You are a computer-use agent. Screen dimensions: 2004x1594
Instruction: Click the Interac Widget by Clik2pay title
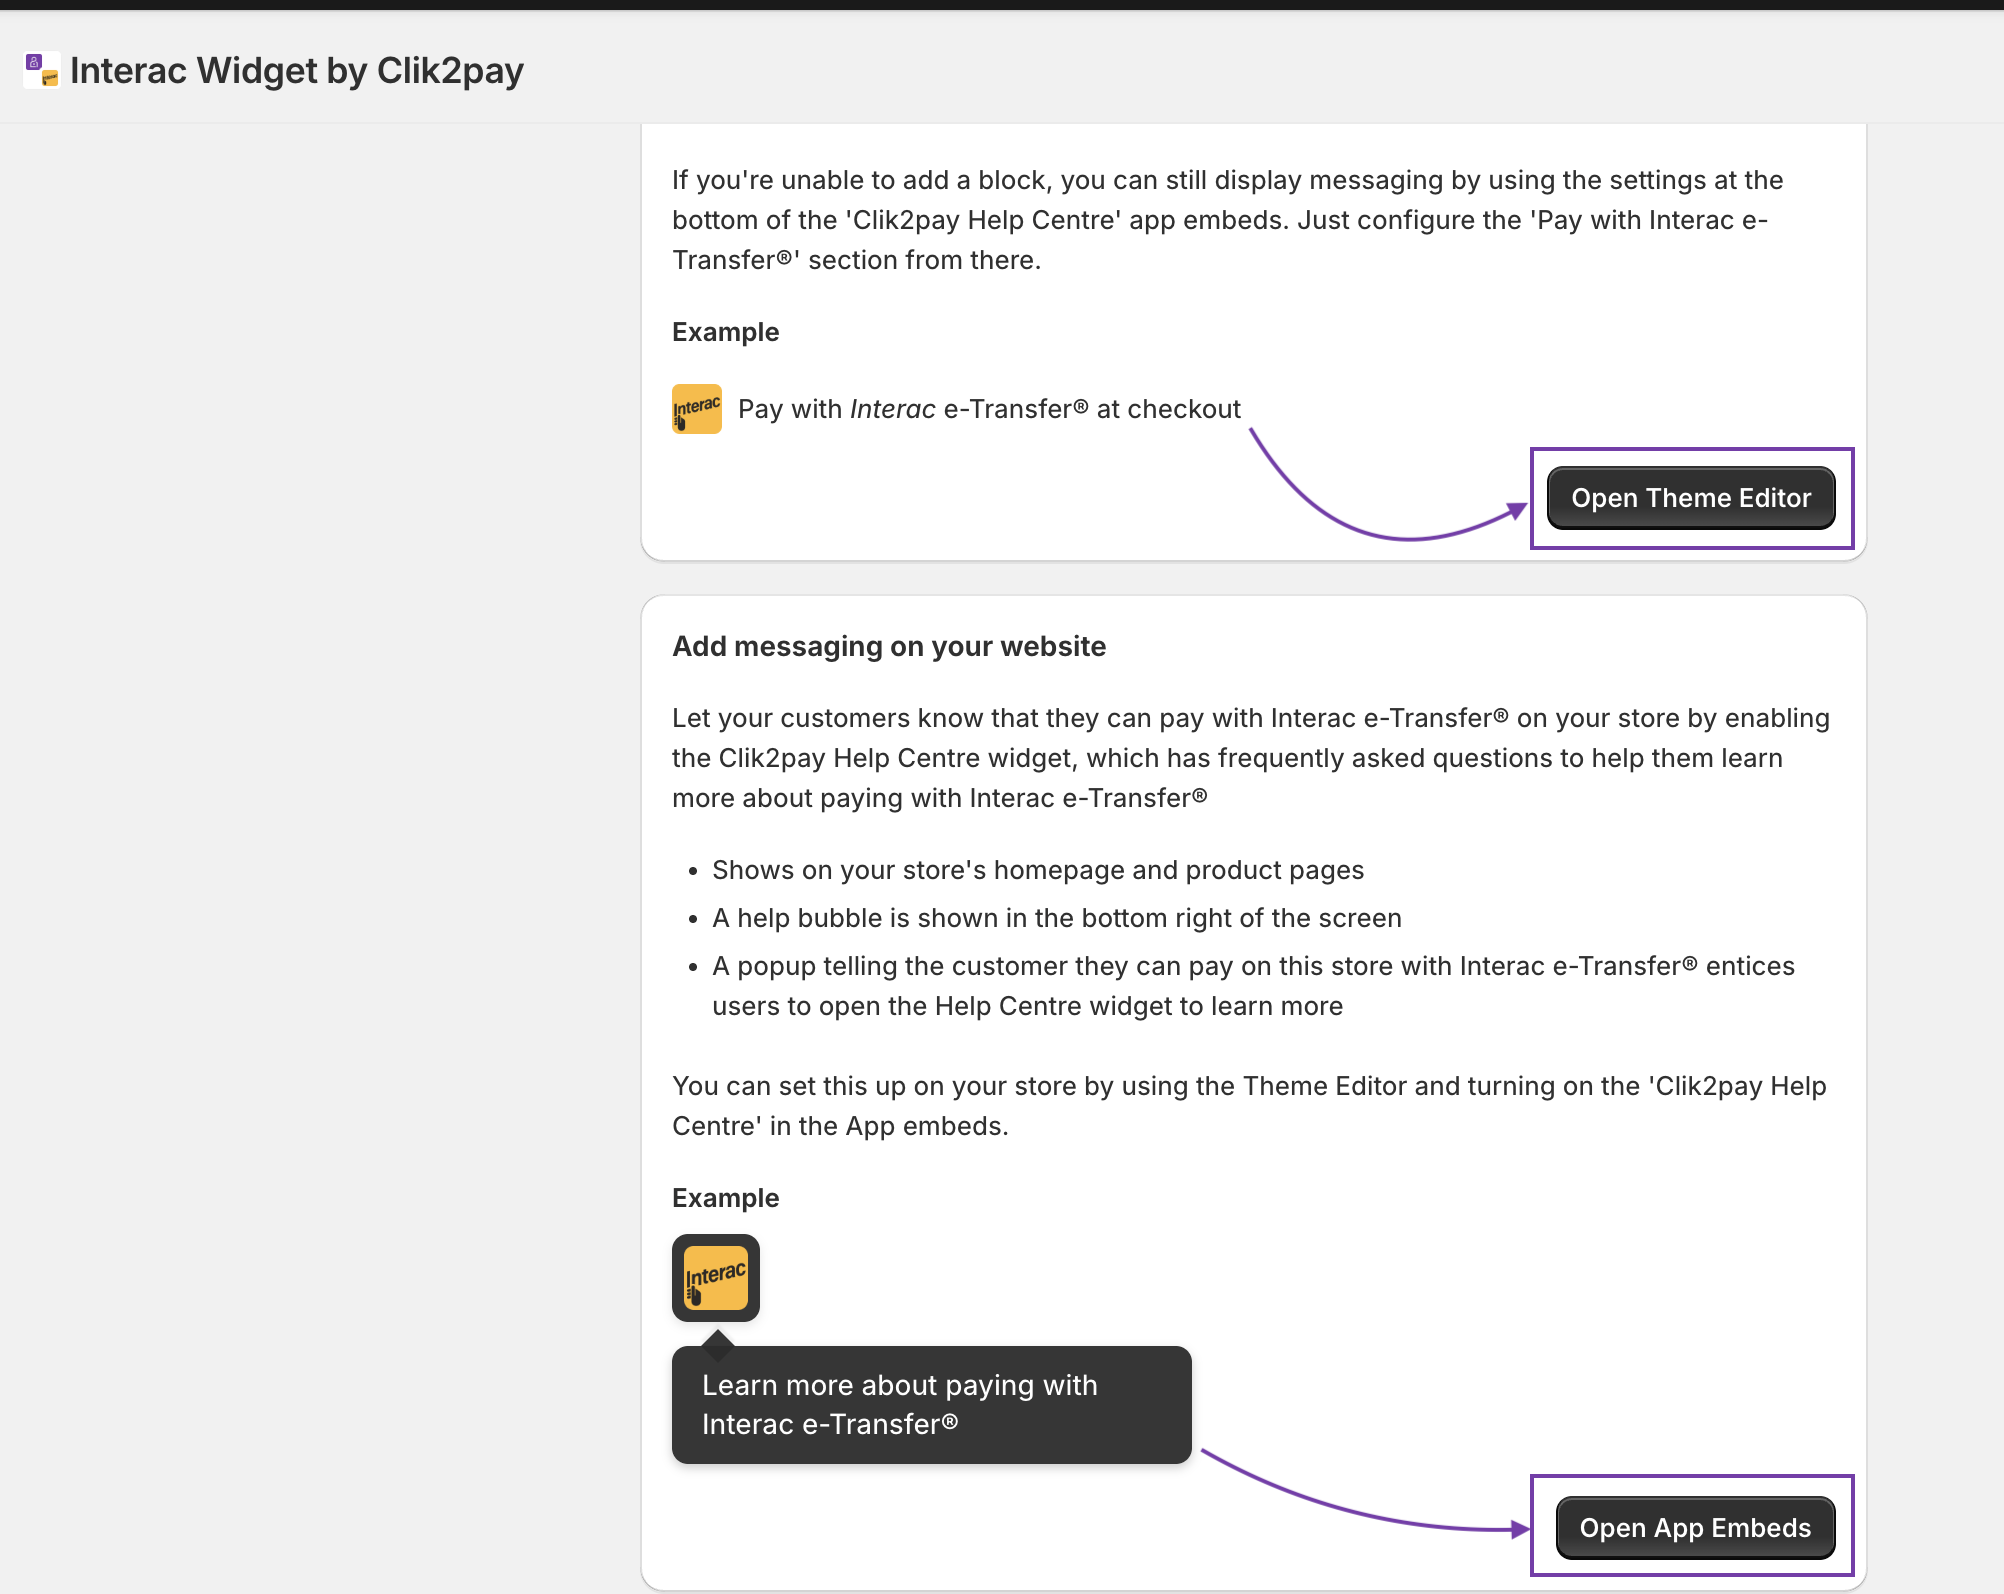pos(297,71)
